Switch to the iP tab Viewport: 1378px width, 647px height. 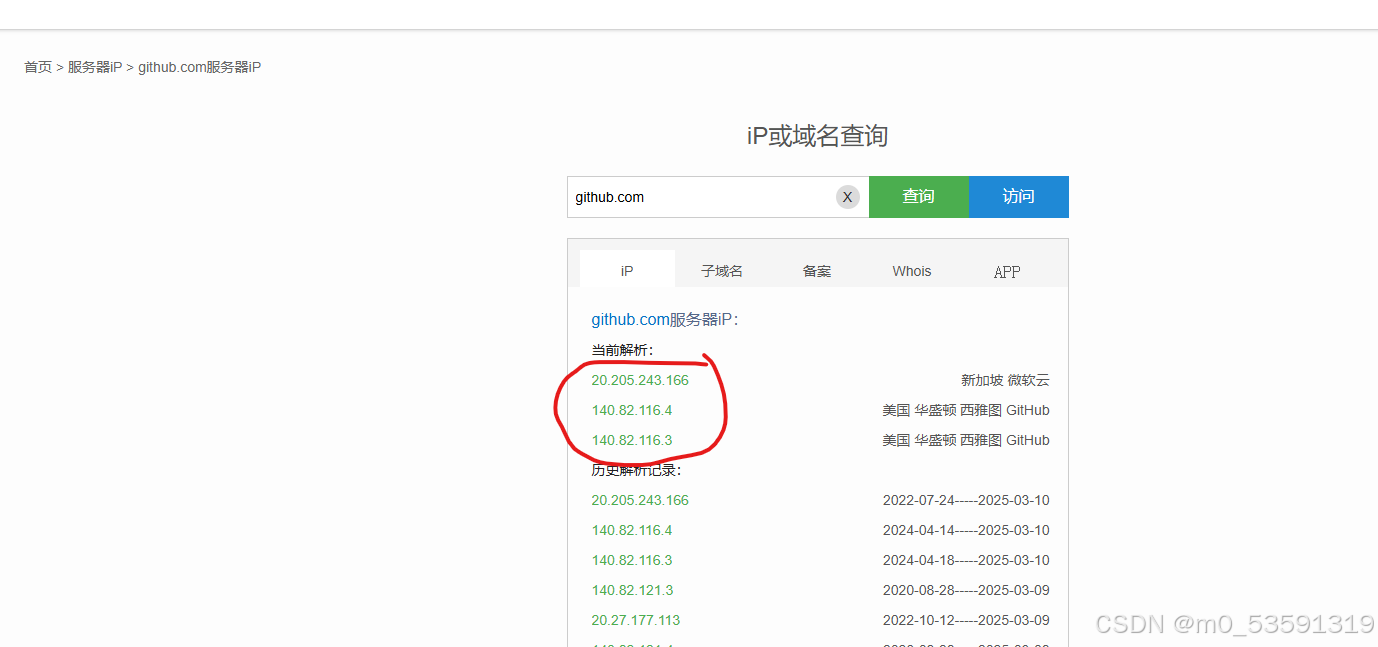pos(627,270)
